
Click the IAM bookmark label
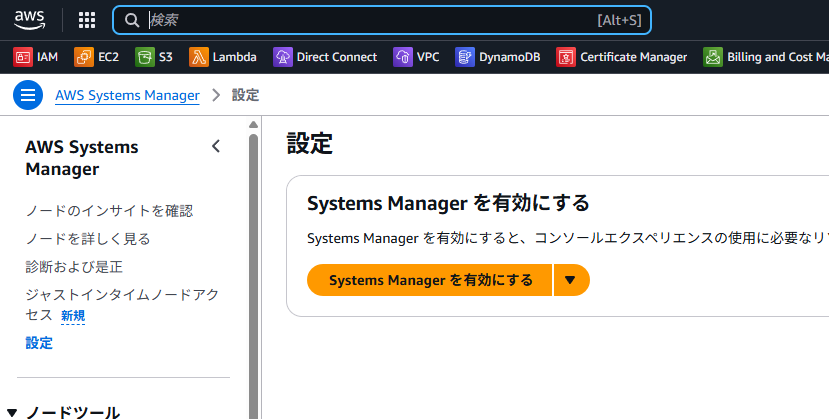coord(48,57)
